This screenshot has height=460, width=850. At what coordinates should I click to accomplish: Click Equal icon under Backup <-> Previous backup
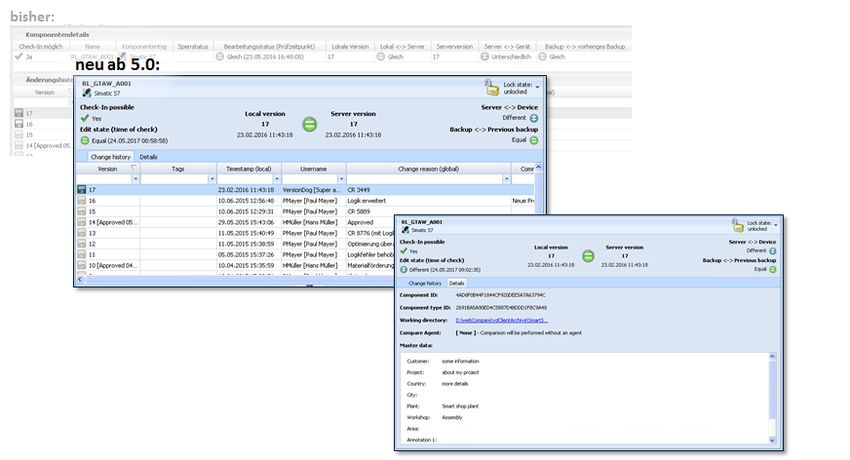(533, 141)
